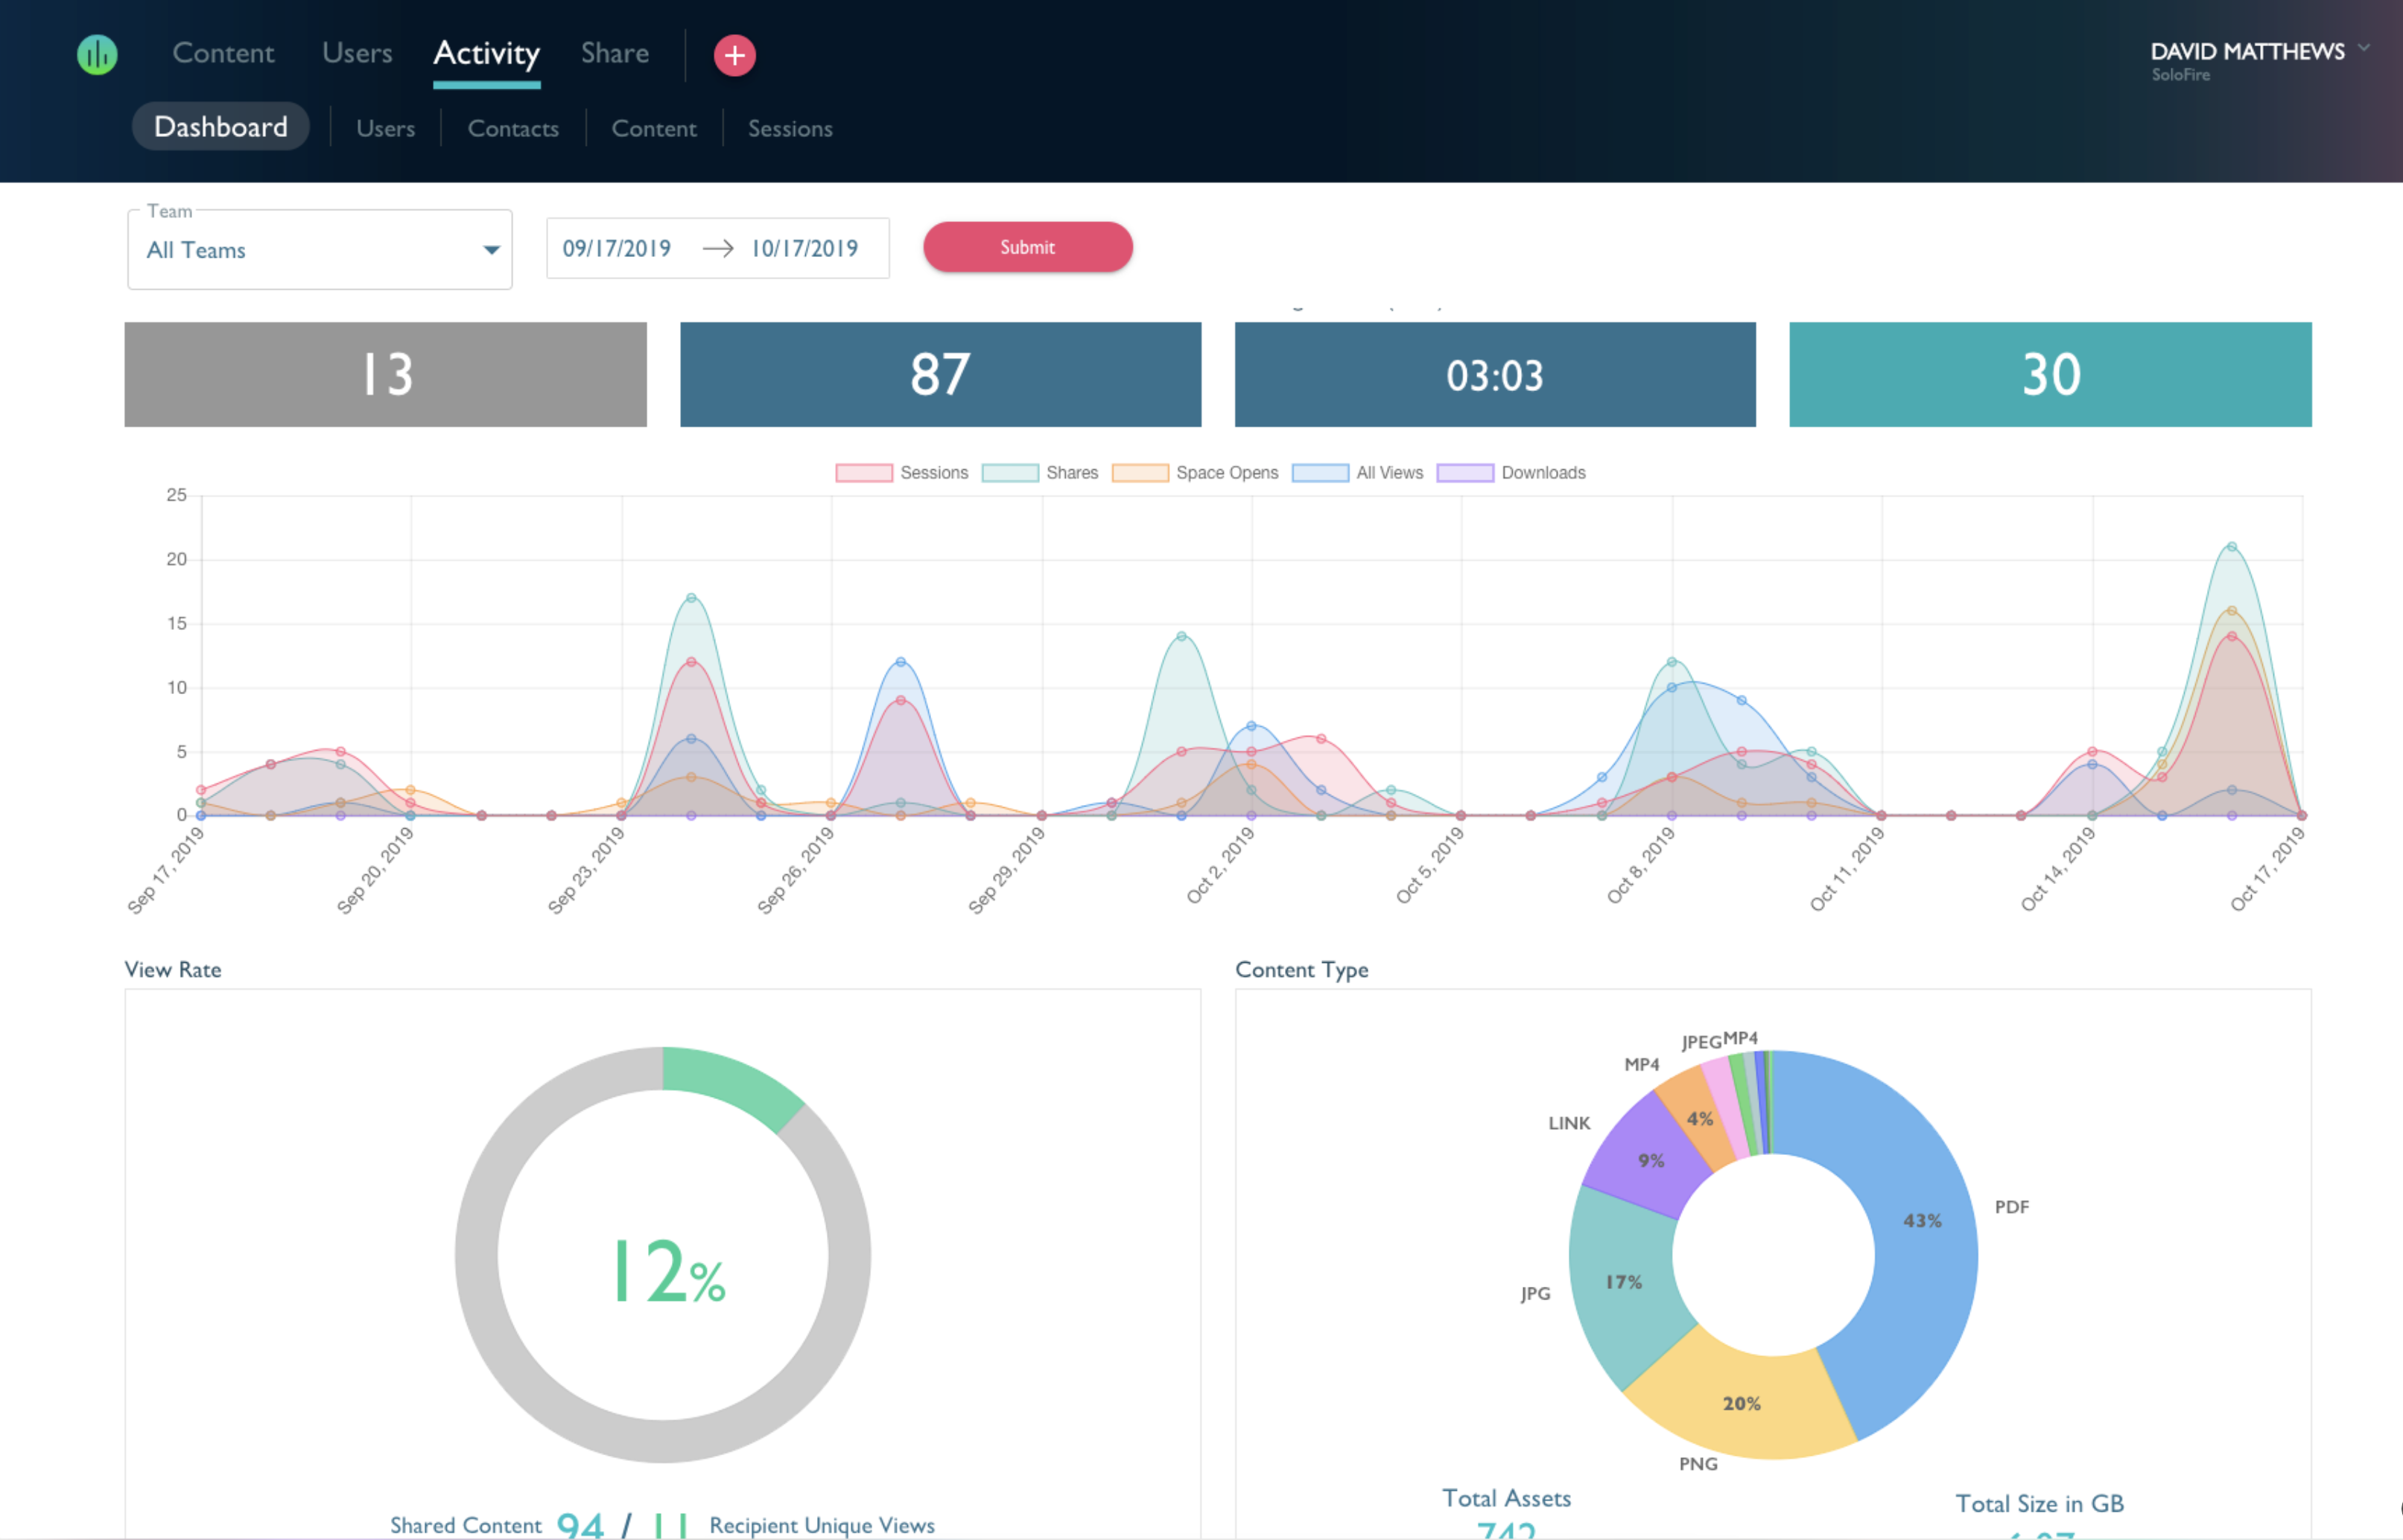
Task: Click the Downloads legend color swatch
Action: pos(1465,473)
